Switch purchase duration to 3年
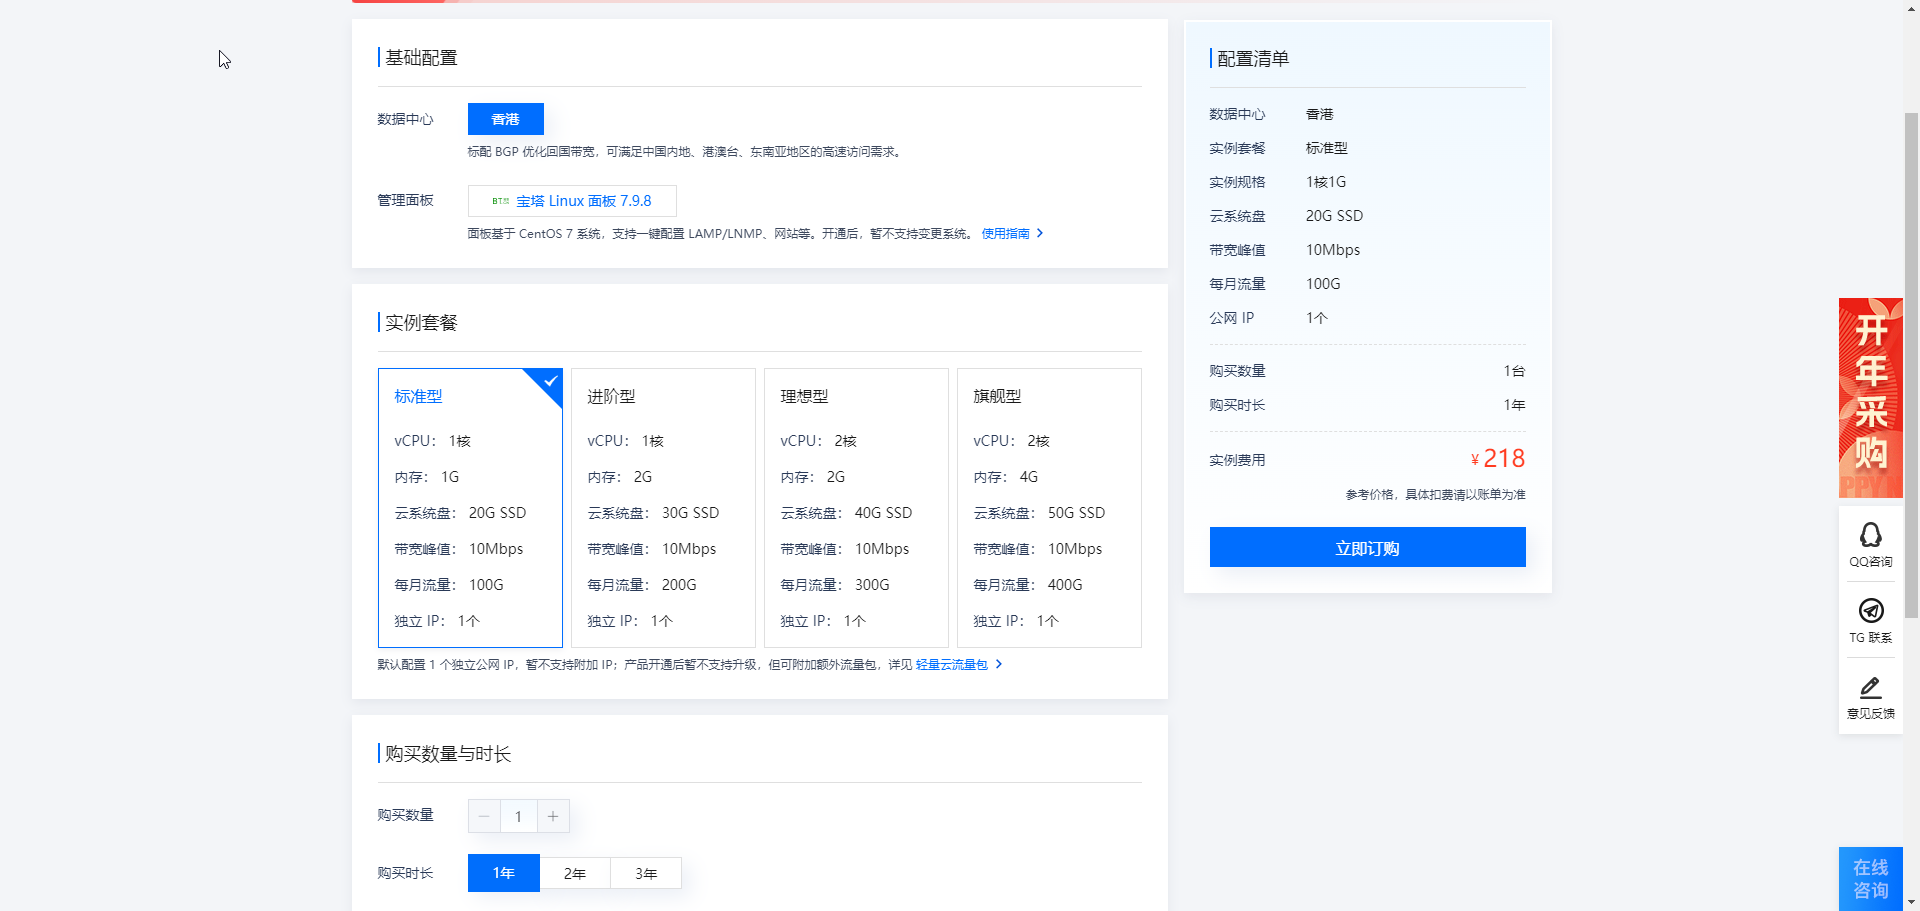The height and width of the screenshot is (911, 1920). pyautogui.click(x=645, y=872)
